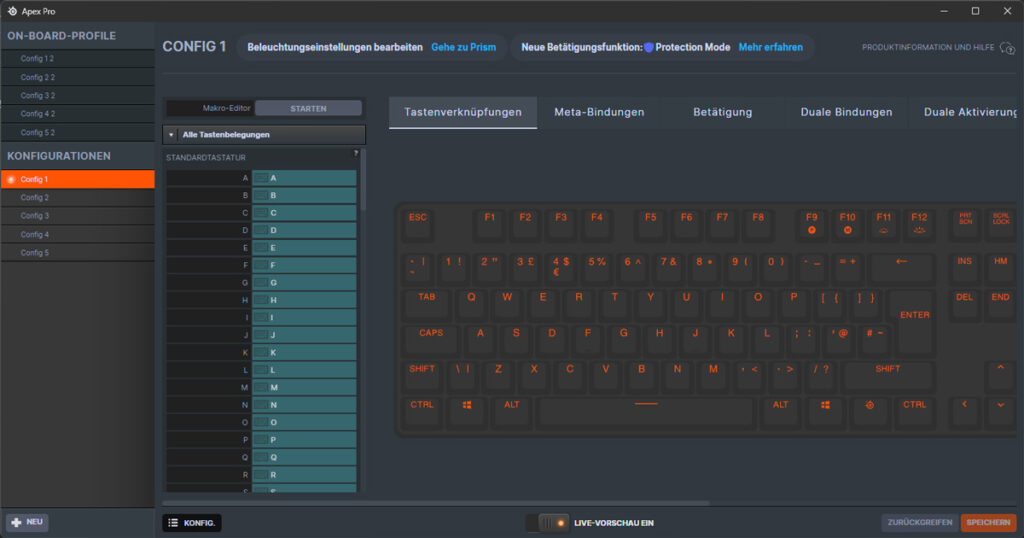Click the key list vertical scrollbar
This screenshot has width=1024, height=538.
[x=363, y=181]
